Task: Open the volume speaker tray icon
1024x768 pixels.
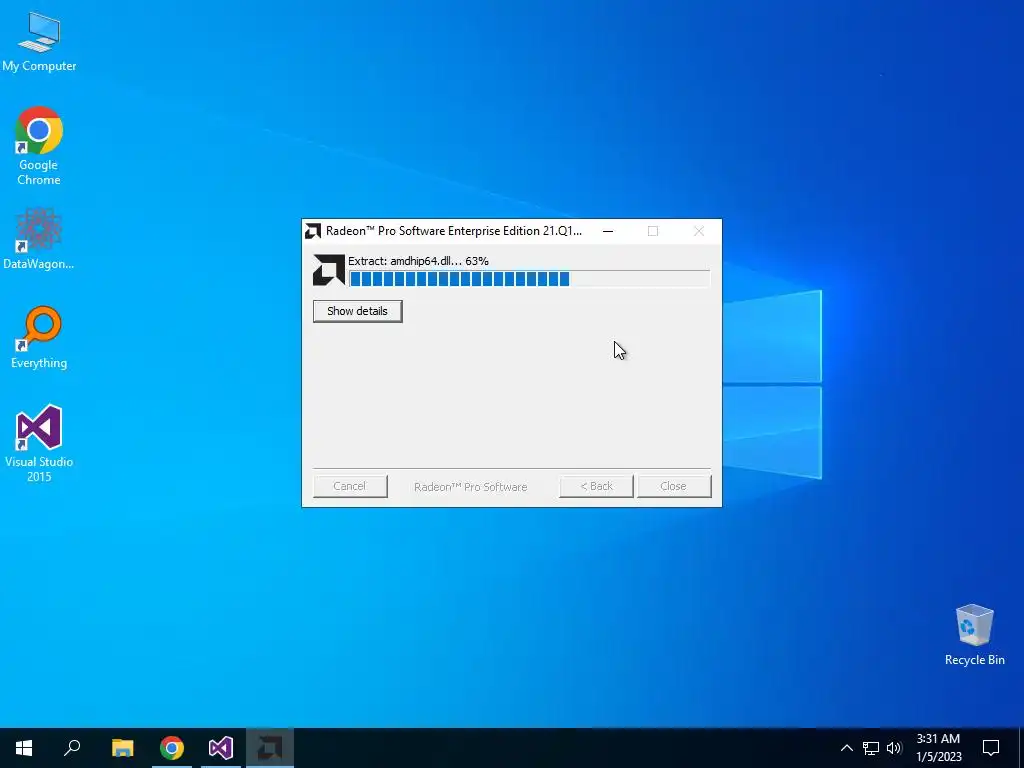Action: pos(894,748)
